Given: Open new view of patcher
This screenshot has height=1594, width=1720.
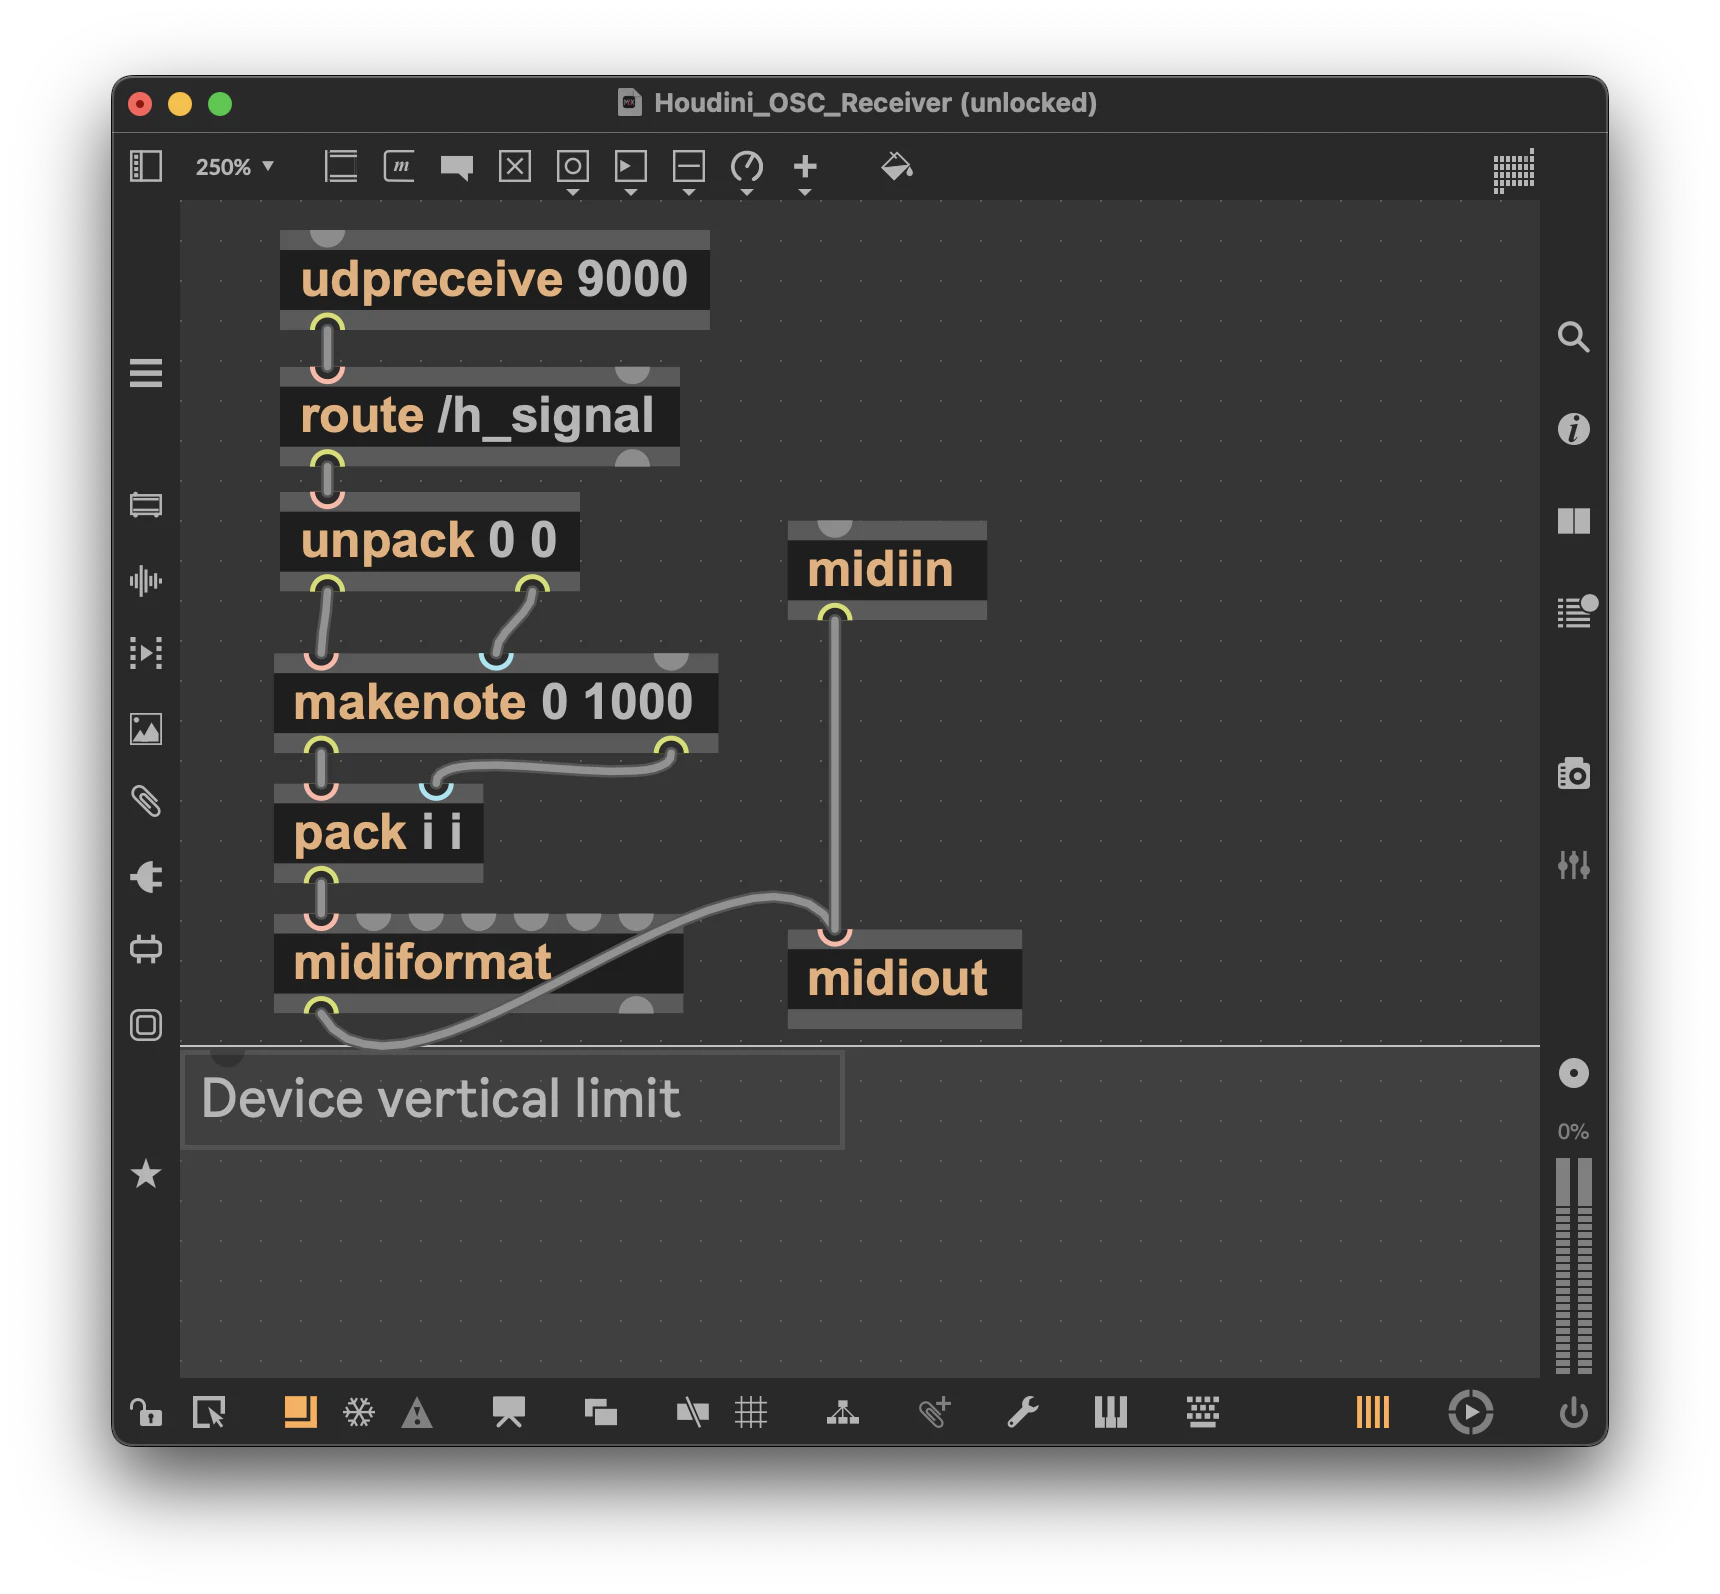Looking at the screenshot, I should point(601,1412).
